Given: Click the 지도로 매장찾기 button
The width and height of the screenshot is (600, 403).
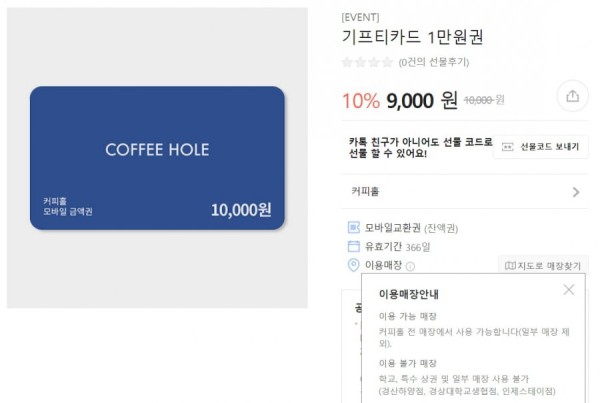Looking at the screenshot, I should 543,265.
